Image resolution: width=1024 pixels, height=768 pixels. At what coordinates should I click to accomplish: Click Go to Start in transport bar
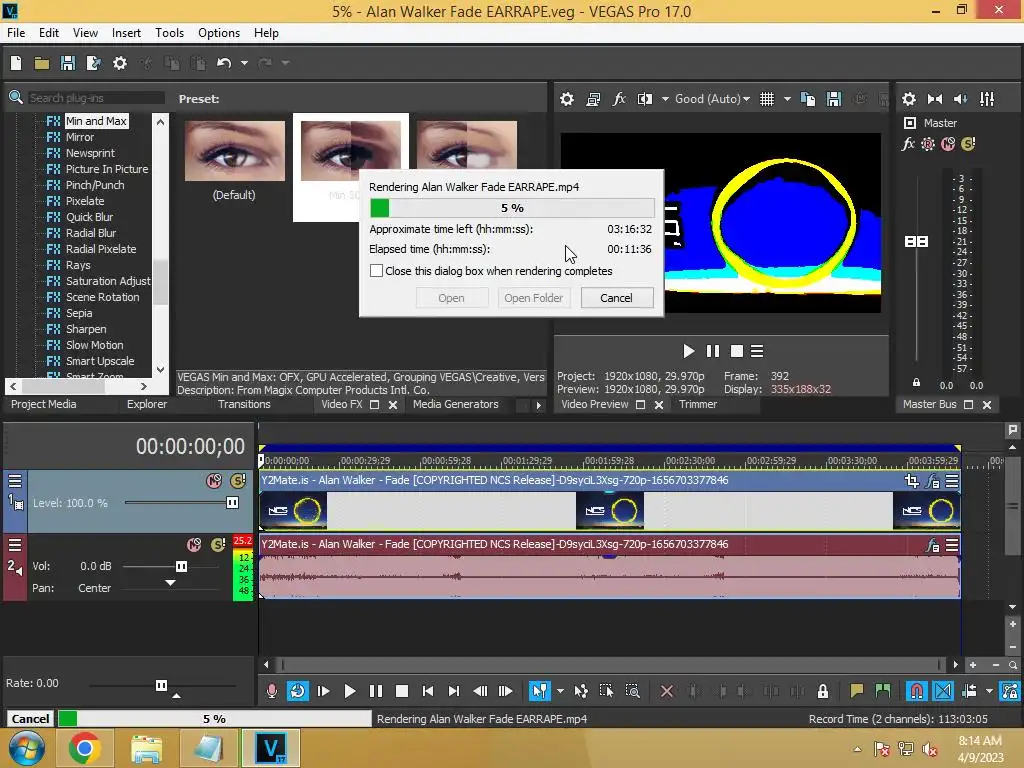click(428, 691)
